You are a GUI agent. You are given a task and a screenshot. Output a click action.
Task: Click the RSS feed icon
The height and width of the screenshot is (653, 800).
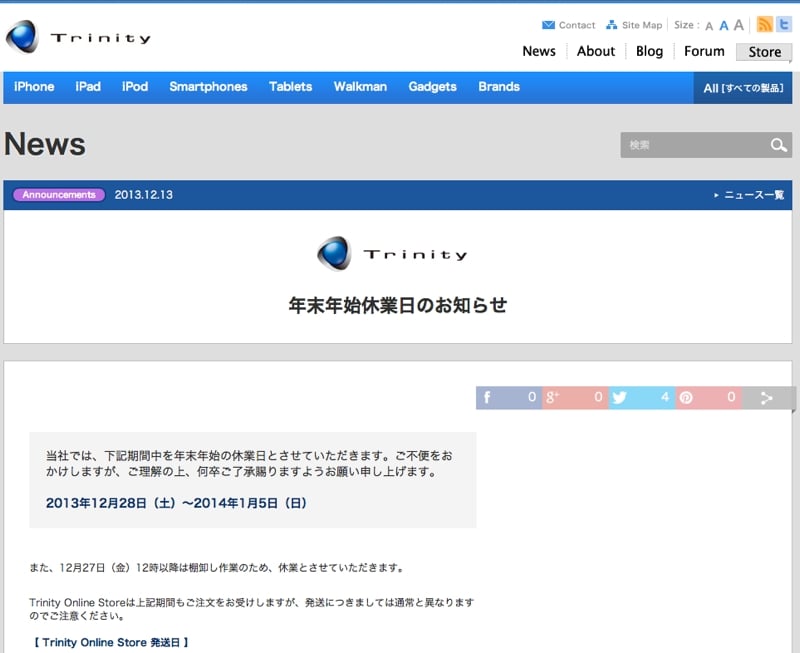click(765, 25)
